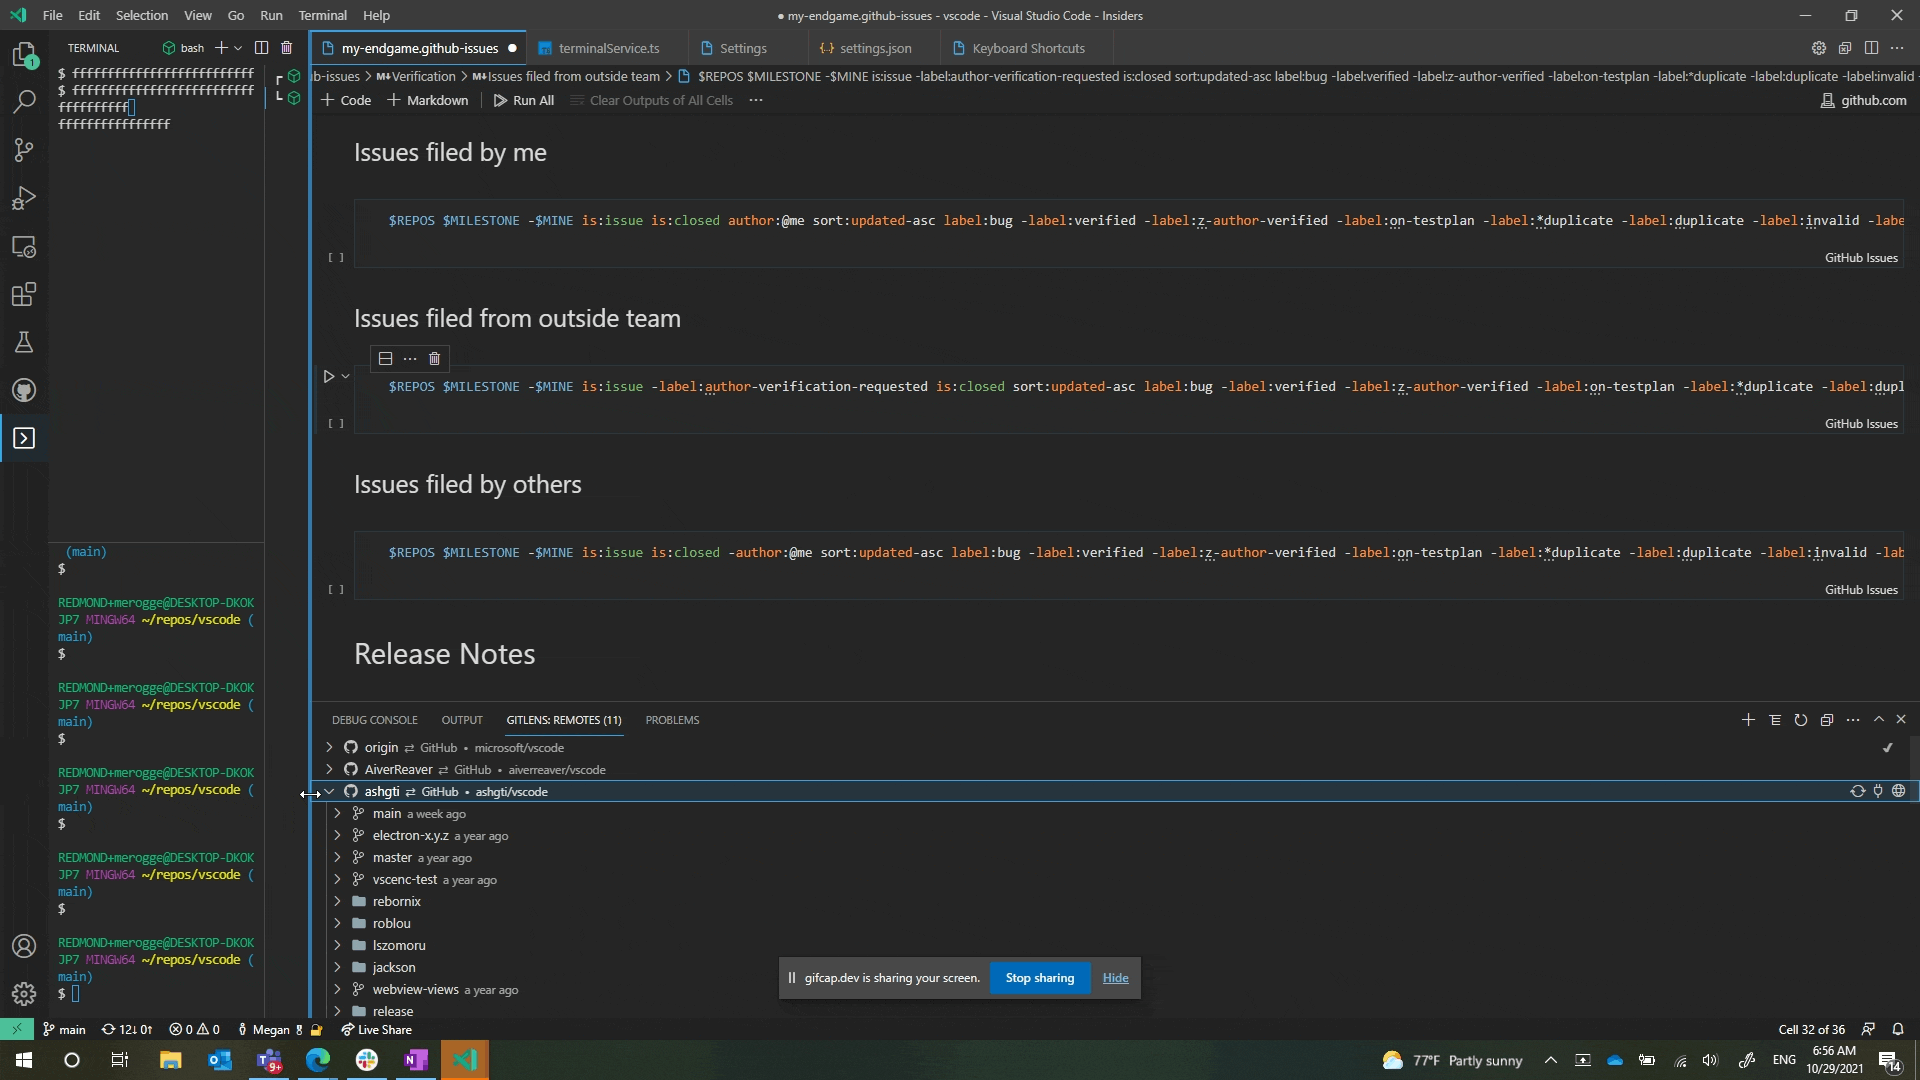Open the Terminal menu

click(322, 15)
